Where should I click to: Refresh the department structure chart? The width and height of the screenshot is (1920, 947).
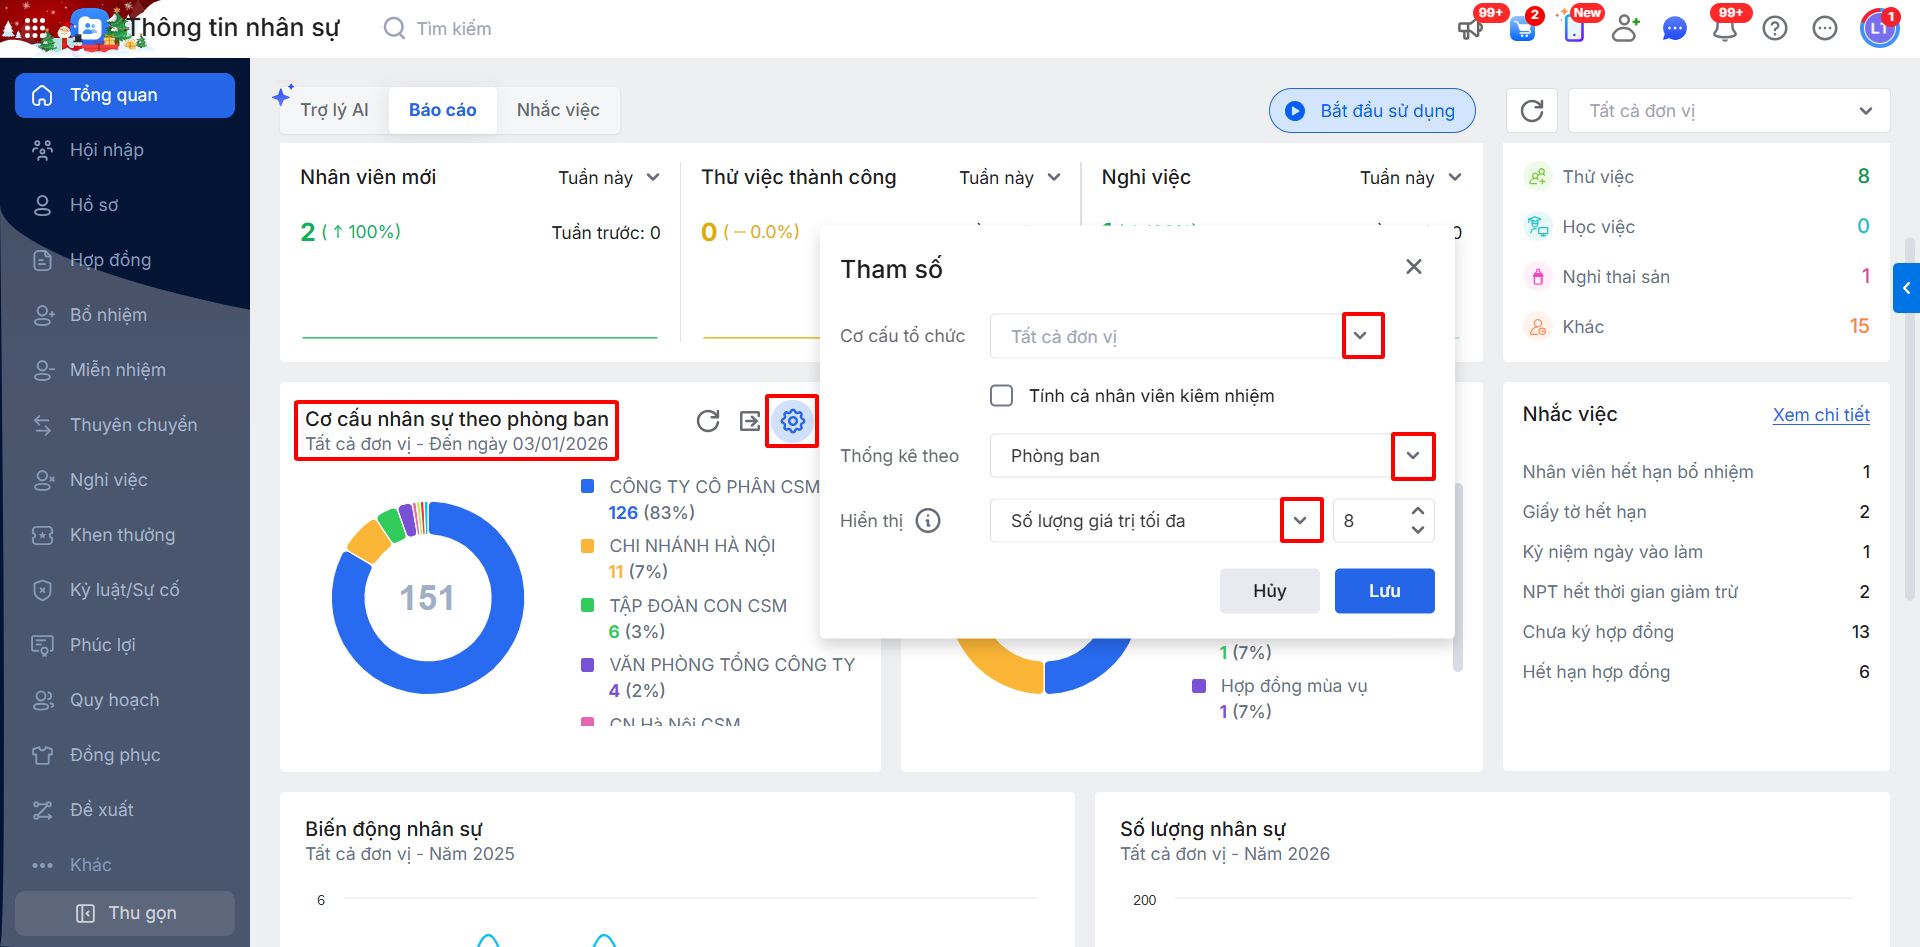coord(708,421)
